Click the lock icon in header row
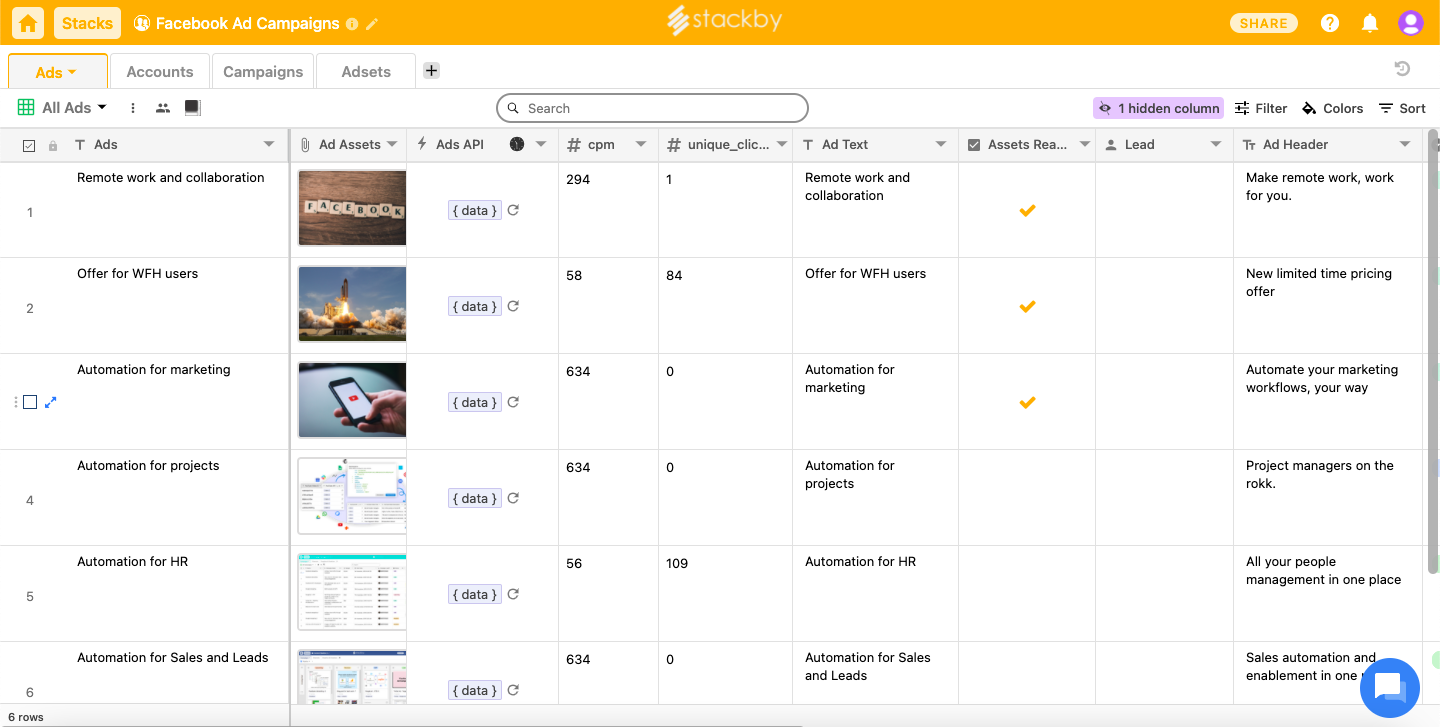The image size is (1440, 727). pos(53,146)
